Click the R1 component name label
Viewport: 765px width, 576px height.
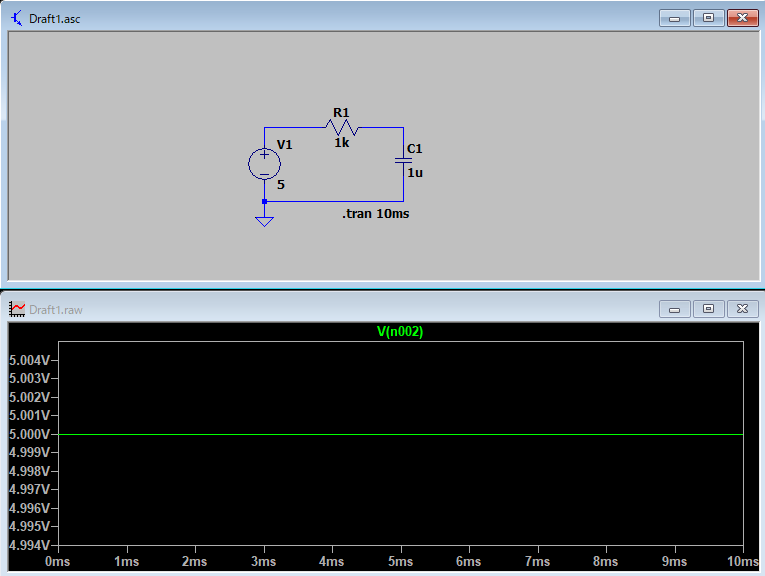tap(341, 112)
